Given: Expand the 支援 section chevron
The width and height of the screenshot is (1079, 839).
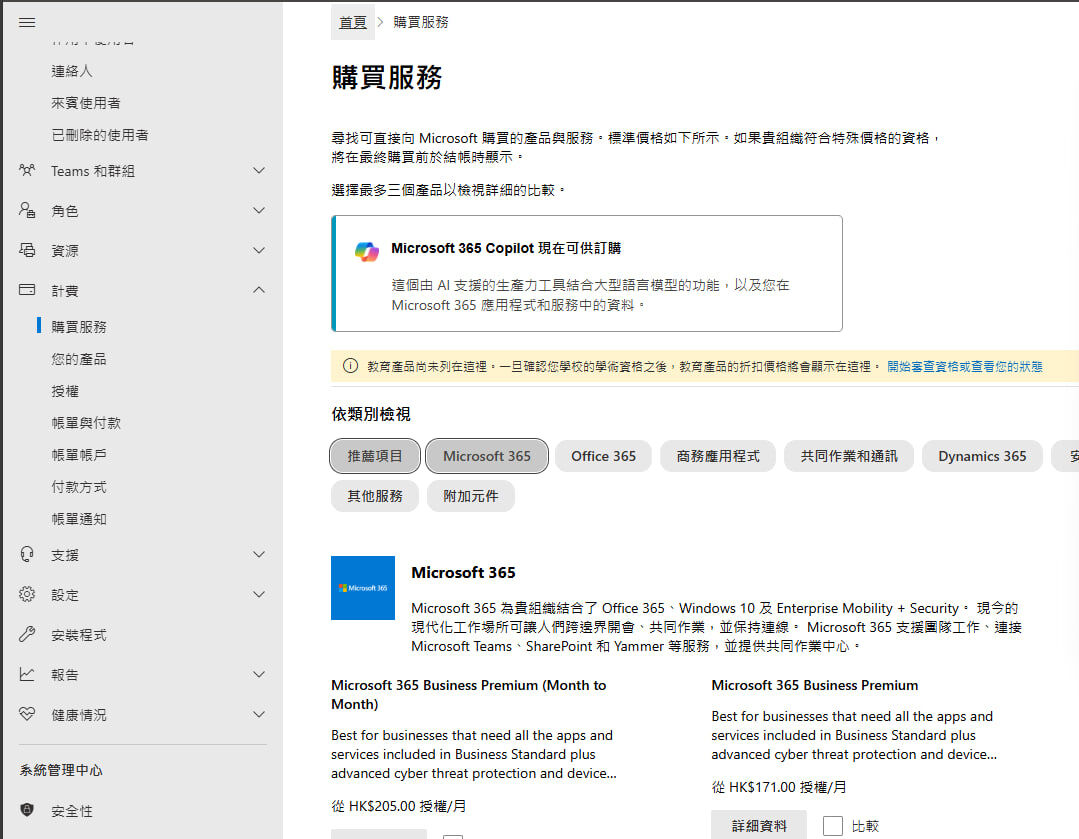Looking at the screenshot, I should [259, 554].
